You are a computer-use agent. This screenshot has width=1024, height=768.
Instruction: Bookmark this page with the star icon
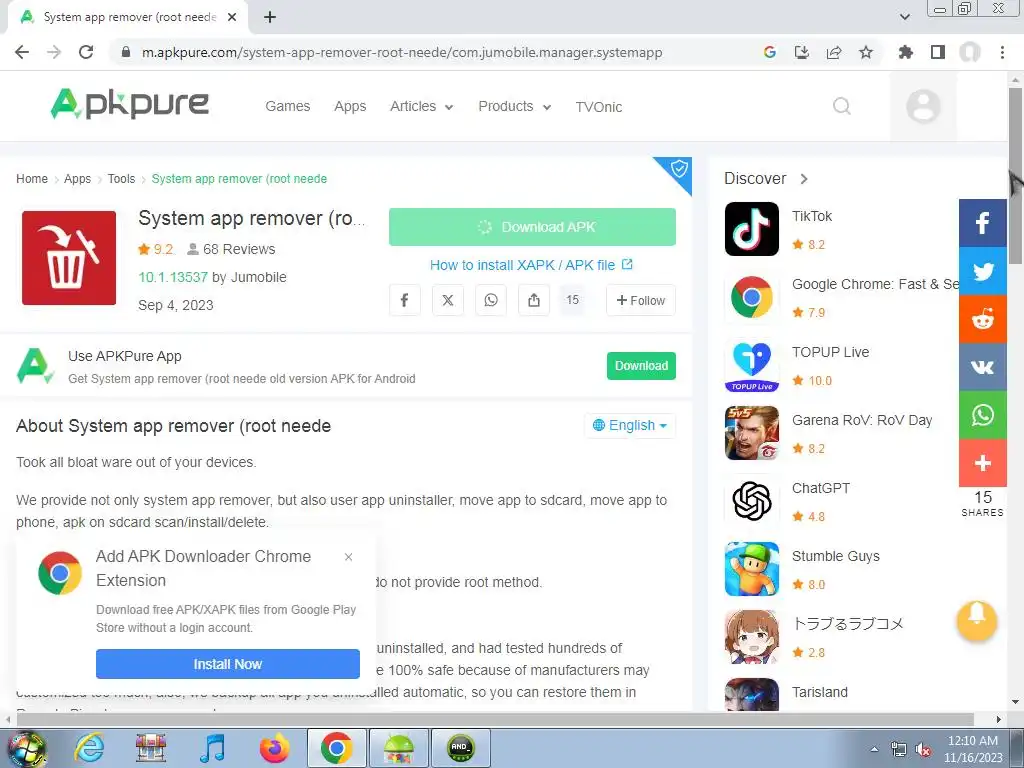click(866, 52)
